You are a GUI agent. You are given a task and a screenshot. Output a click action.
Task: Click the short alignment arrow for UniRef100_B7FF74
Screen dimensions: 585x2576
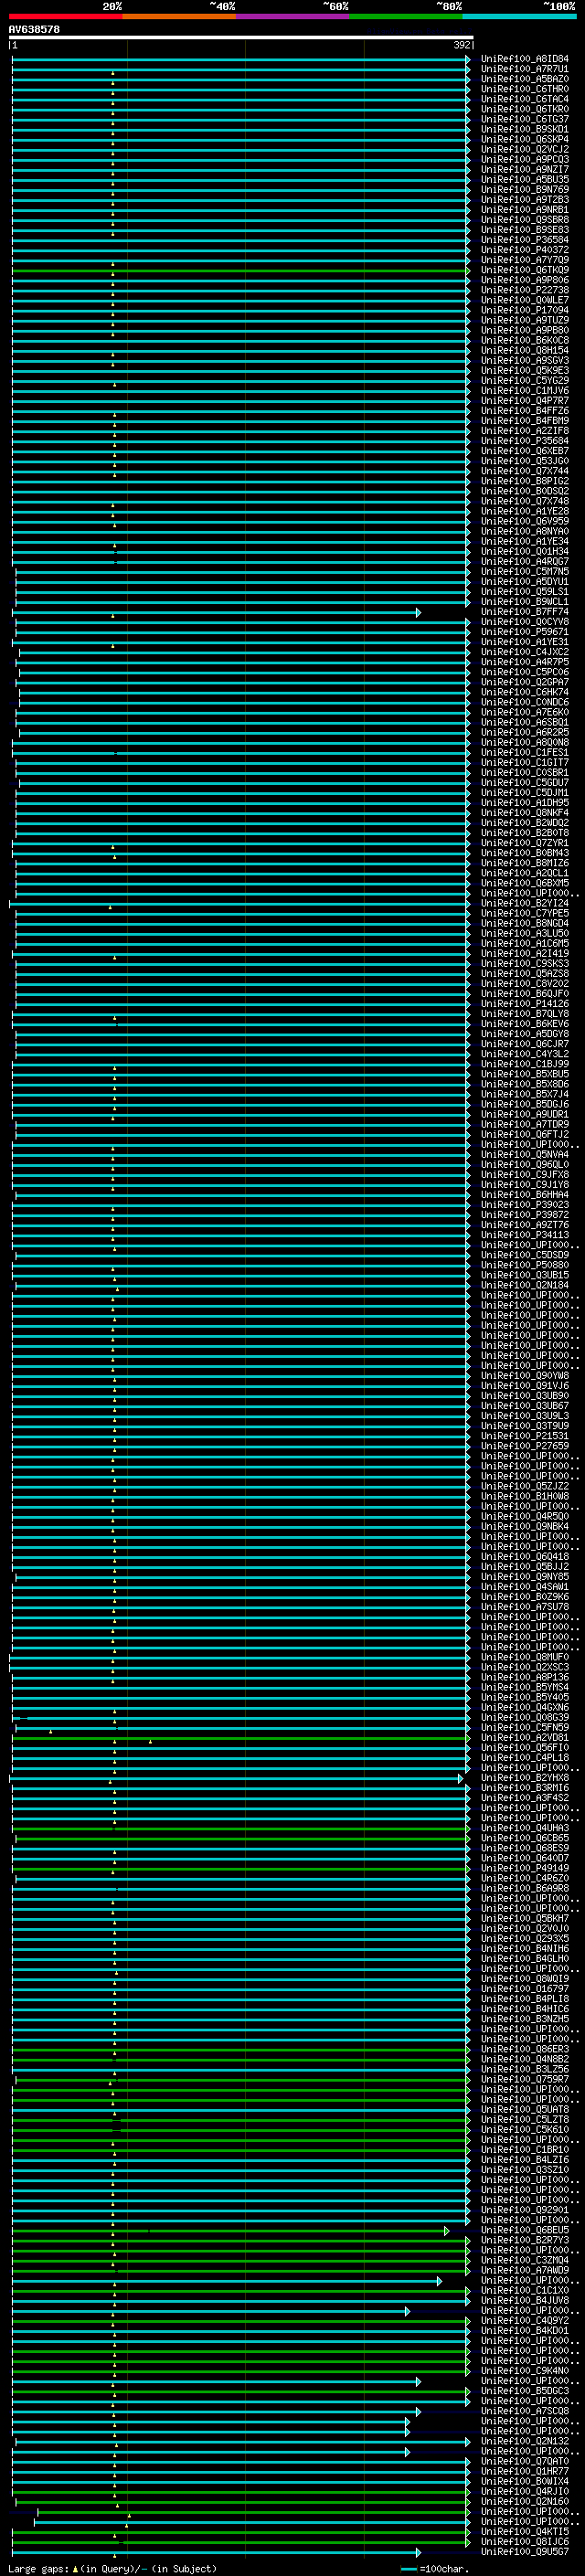pos(217,612)
